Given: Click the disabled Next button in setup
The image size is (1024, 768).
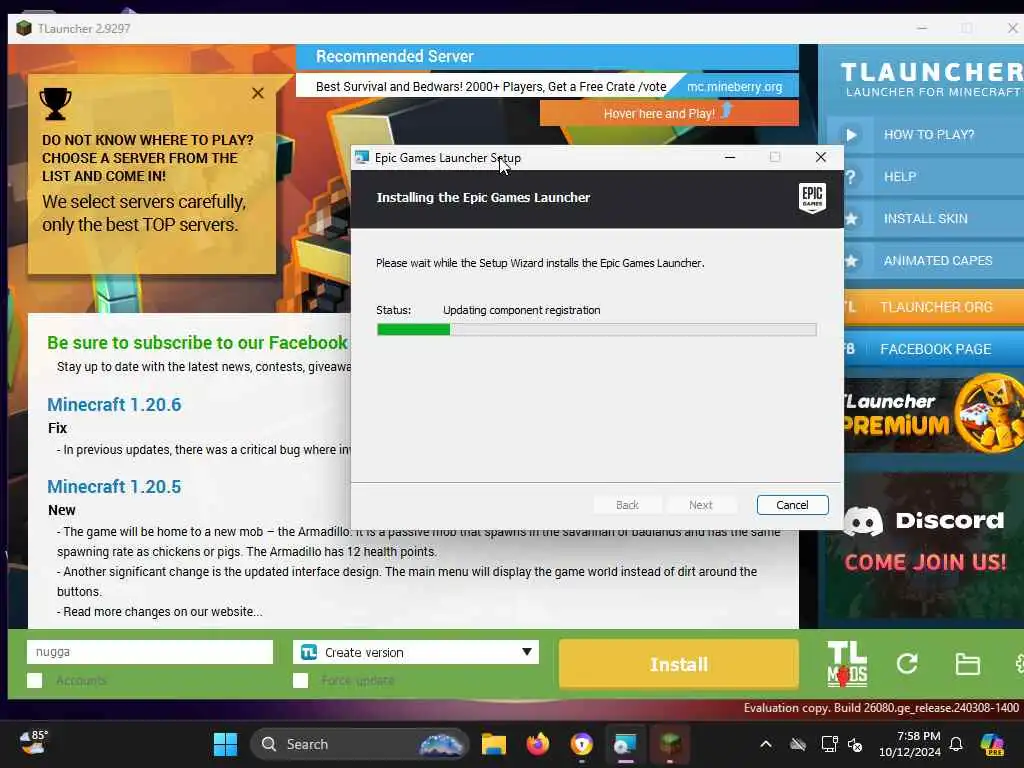Looking at the screenshot, I should coord(700,505).
